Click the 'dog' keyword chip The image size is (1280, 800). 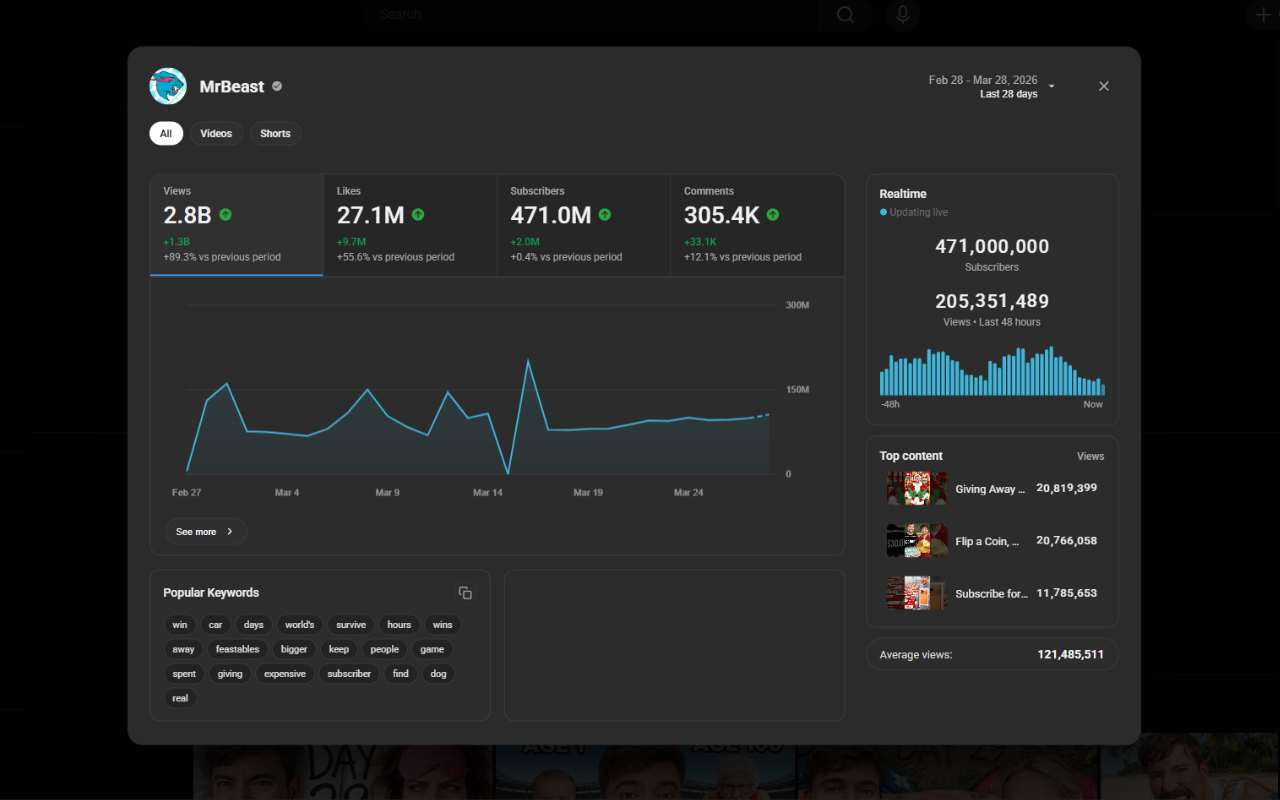click(x=438, y=674)
